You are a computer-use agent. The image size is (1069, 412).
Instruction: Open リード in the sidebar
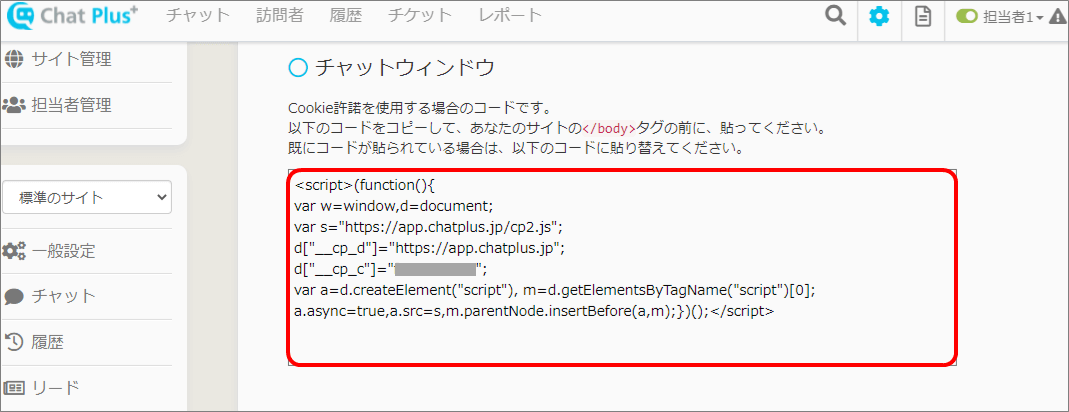(x=55, y=387)
